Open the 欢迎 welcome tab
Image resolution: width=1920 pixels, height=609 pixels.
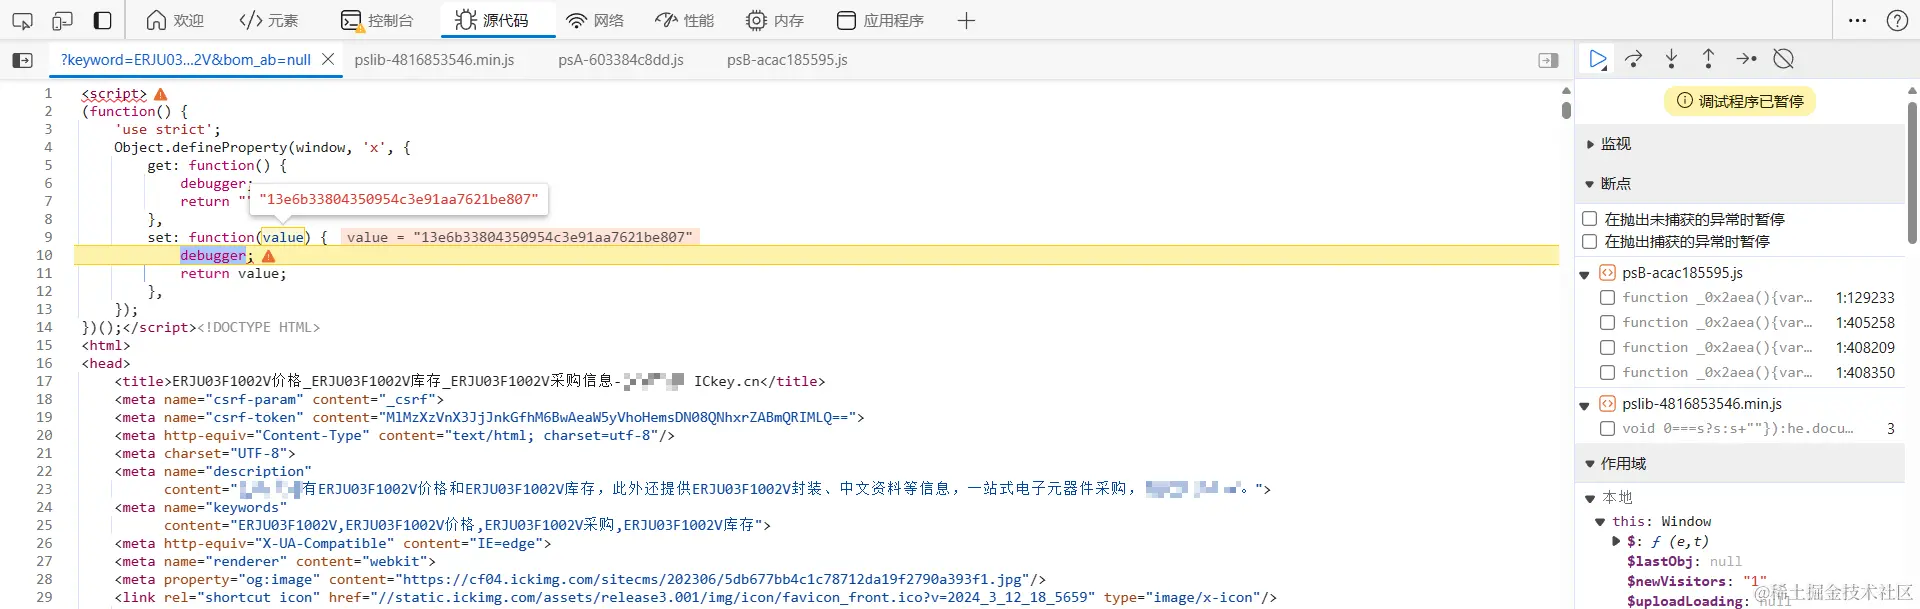tap(175, 20)
